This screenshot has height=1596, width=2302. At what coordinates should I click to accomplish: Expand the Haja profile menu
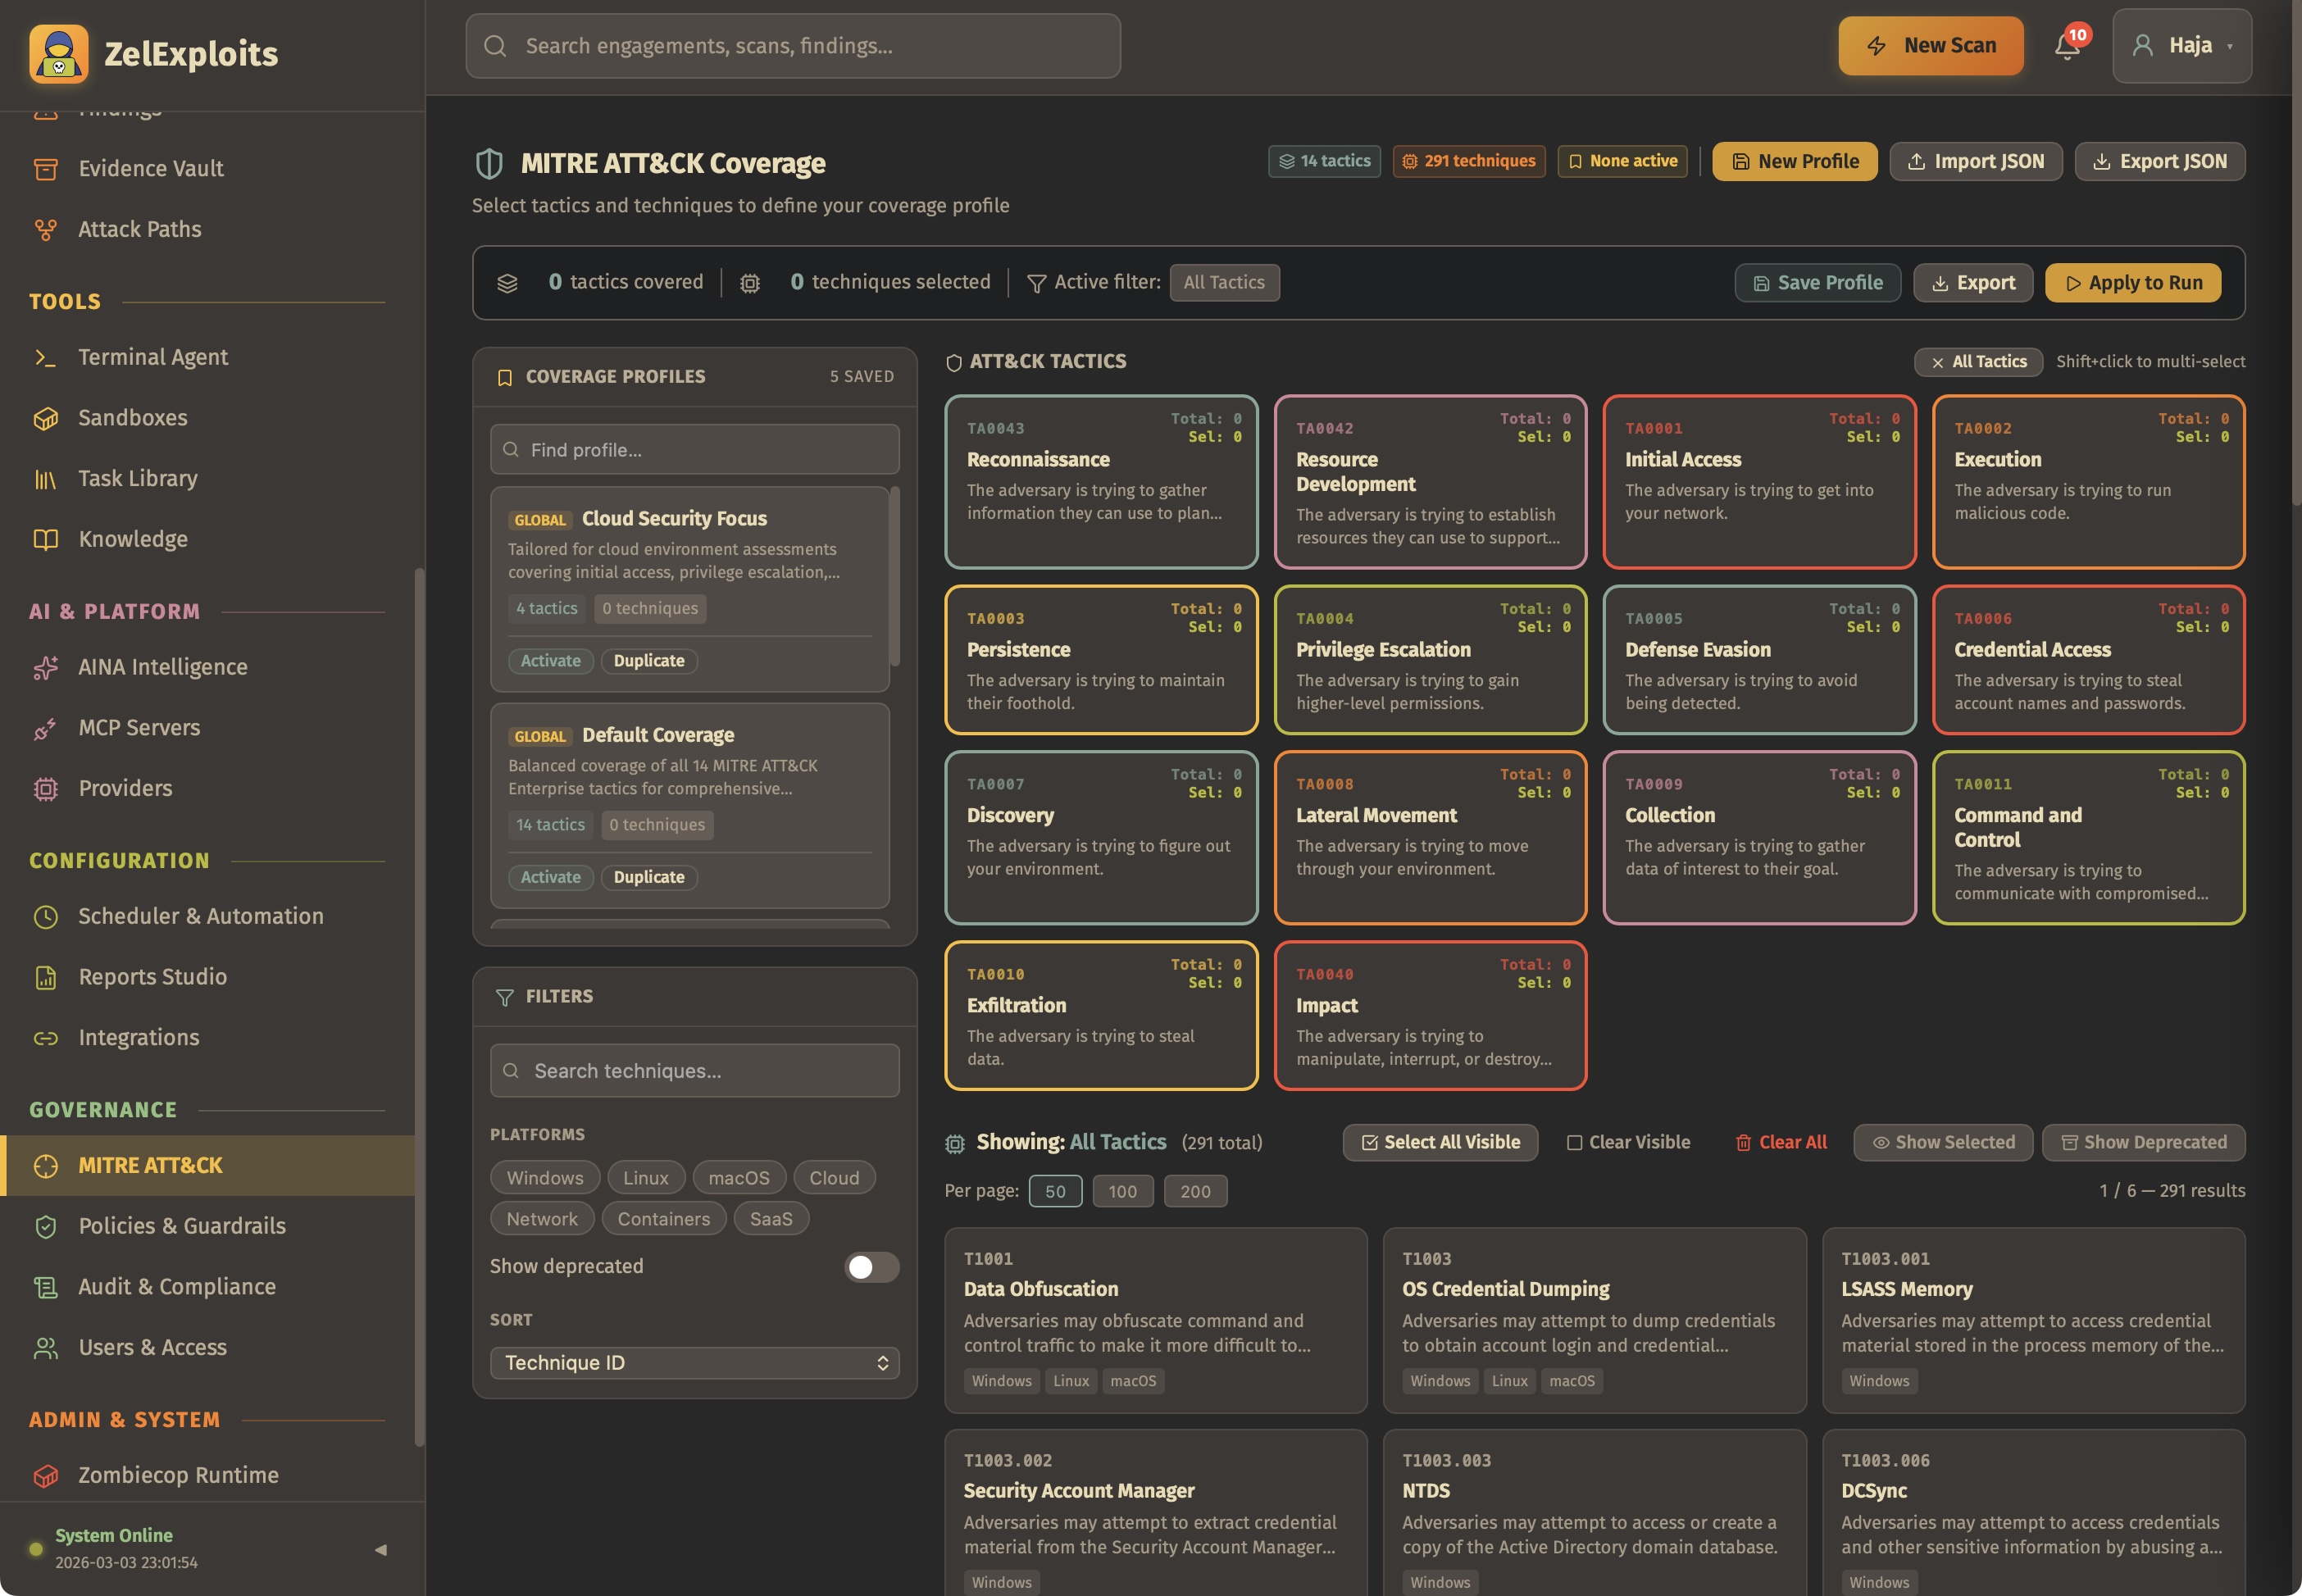click(x=2181, y=46)
